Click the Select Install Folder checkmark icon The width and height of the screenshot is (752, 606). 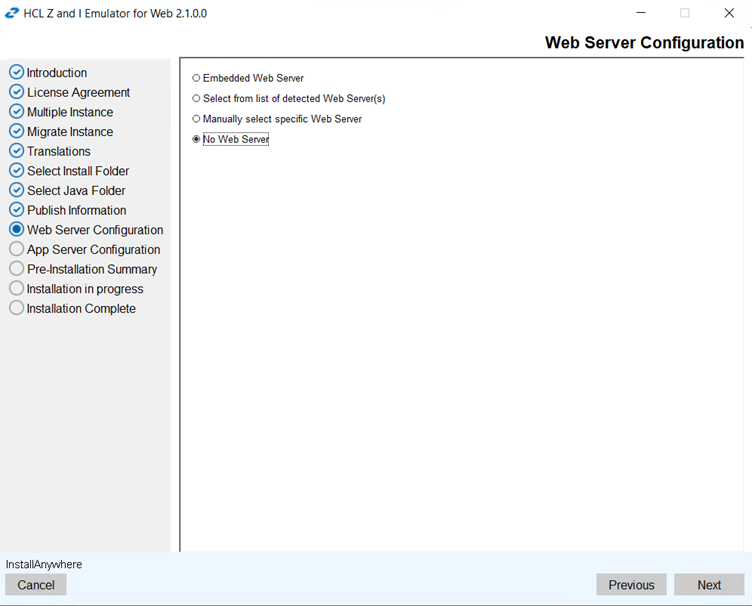(16, 170)
